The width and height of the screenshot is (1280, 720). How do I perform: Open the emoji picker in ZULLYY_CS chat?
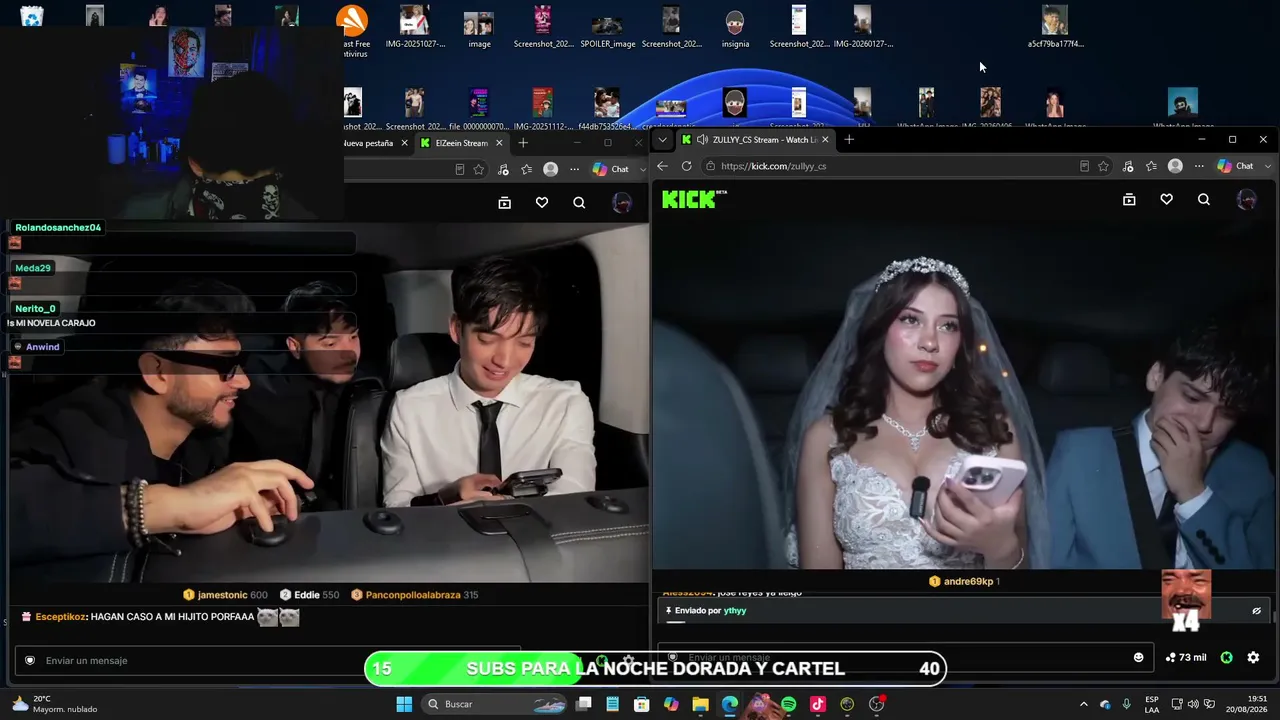coord(1138,657)
